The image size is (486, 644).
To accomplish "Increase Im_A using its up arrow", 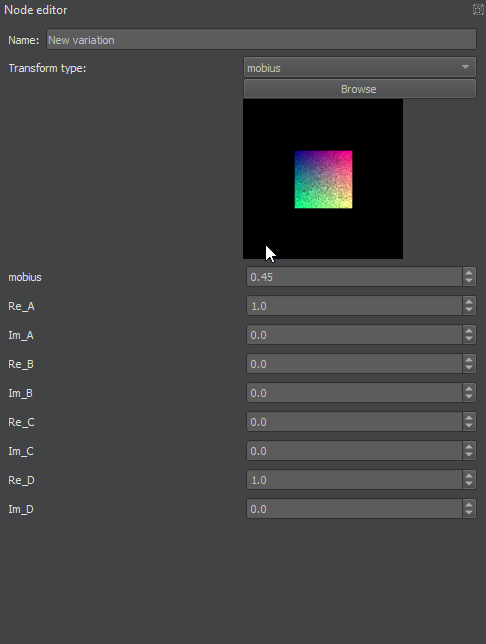I will tap(469, 330).
